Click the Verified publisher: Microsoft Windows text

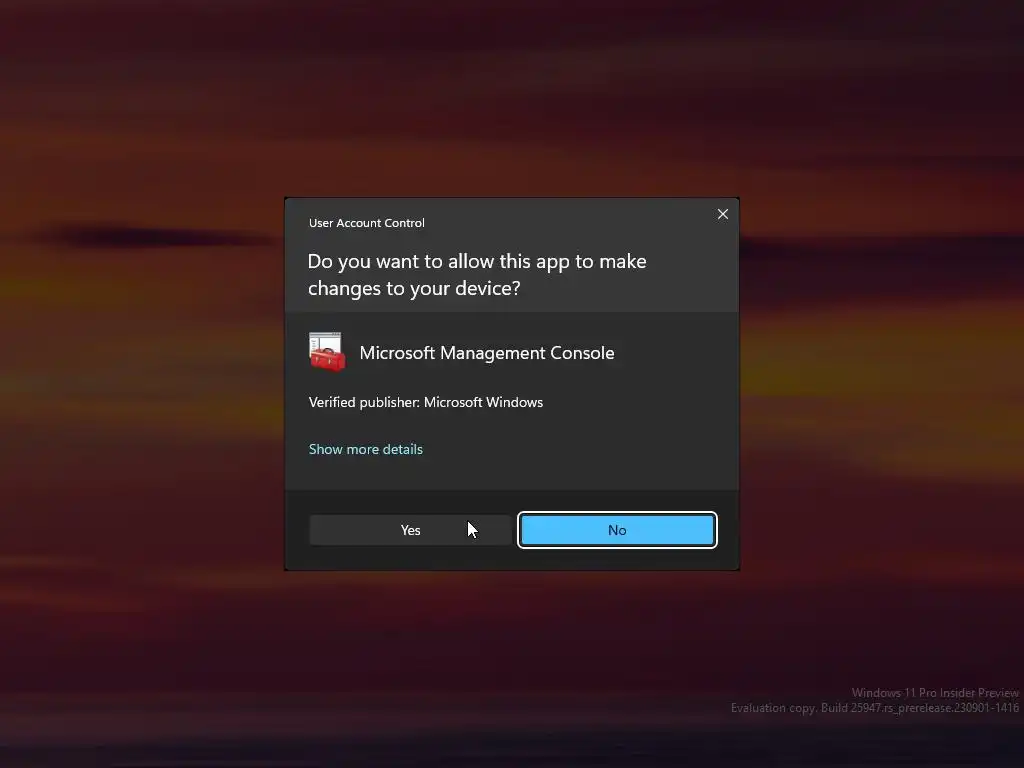pos(426,402)
